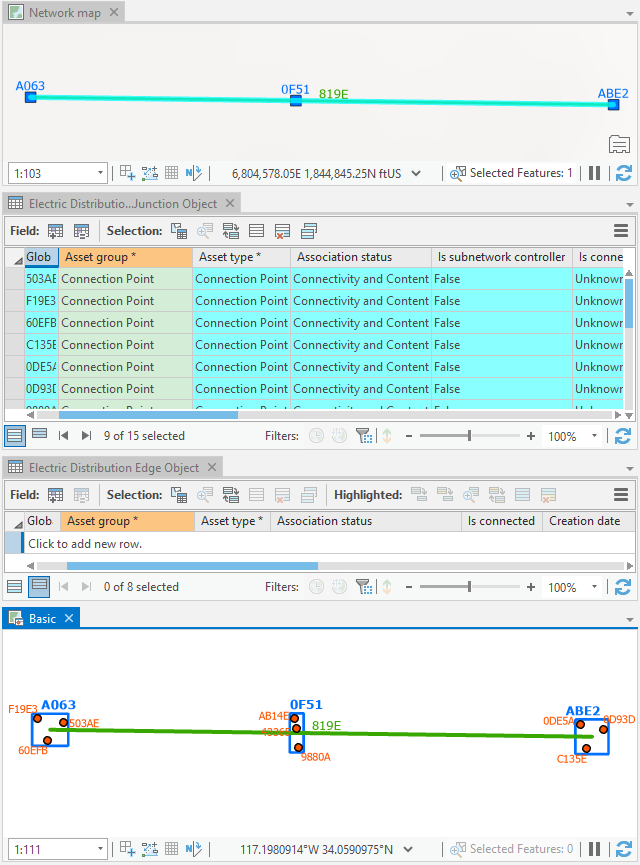The width and height of the screenshot is (640, 865).
Task: Click Add Field icon in Junction Object table
Action: [x=56, y=231]
